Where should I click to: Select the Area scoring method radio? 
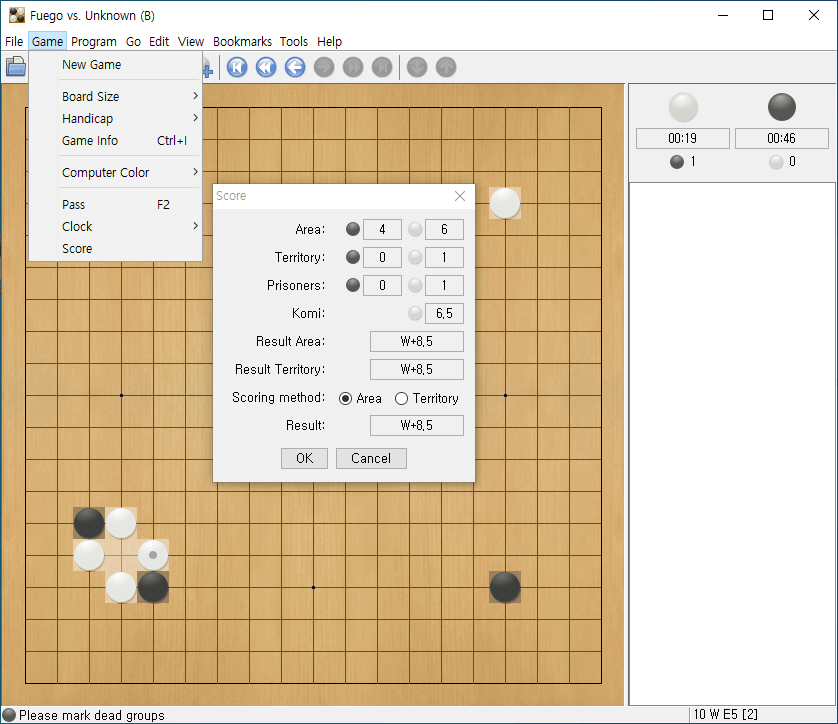pyautogui.click(x=345, y=399)
